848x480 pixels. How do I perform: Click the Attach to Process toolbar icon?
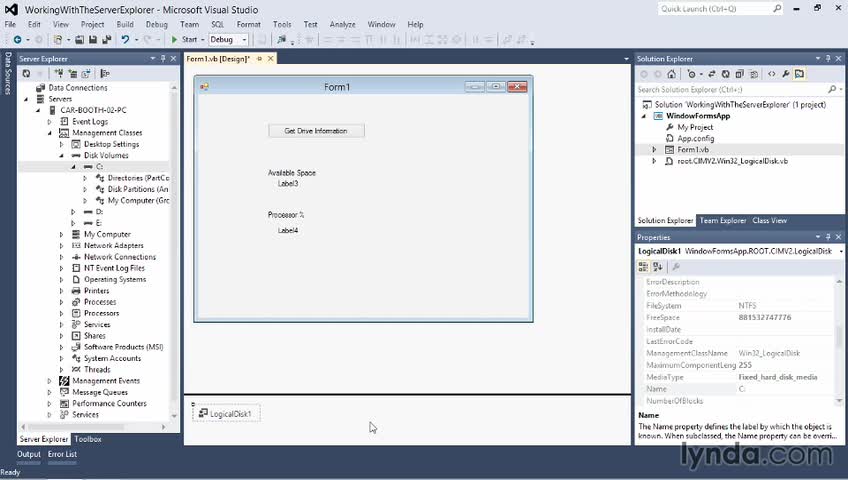[281, 39]
